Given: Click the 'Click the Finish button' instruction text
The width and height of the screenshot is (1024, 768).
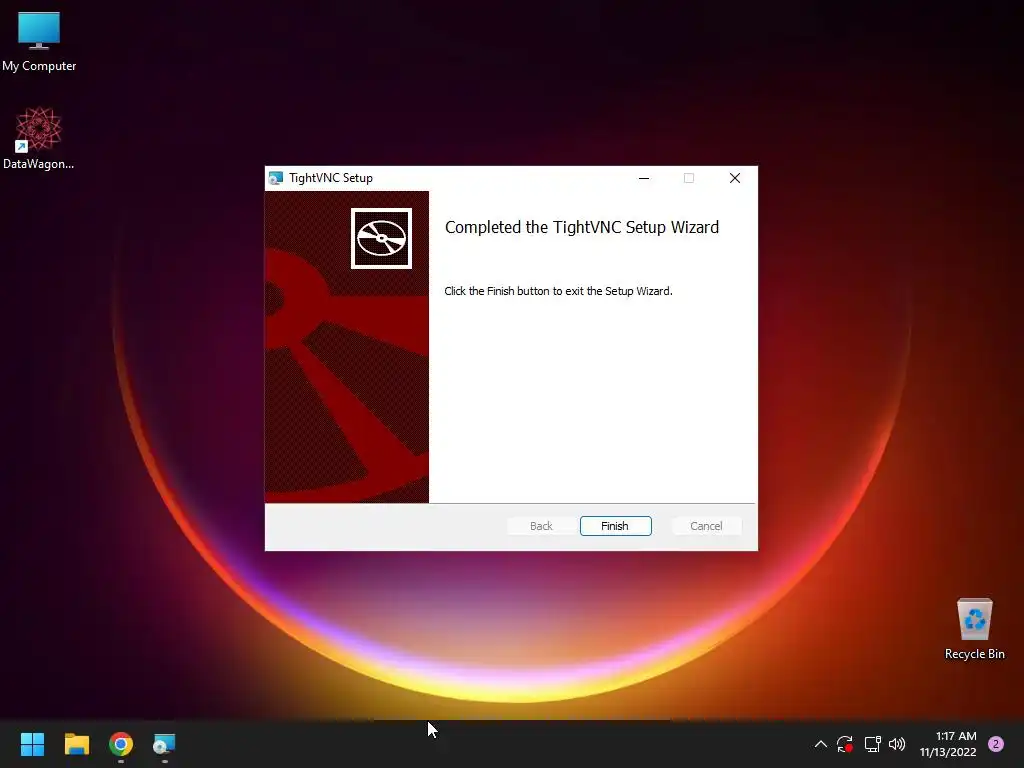Looking at the screenshot, I should [x=558, y=291].
